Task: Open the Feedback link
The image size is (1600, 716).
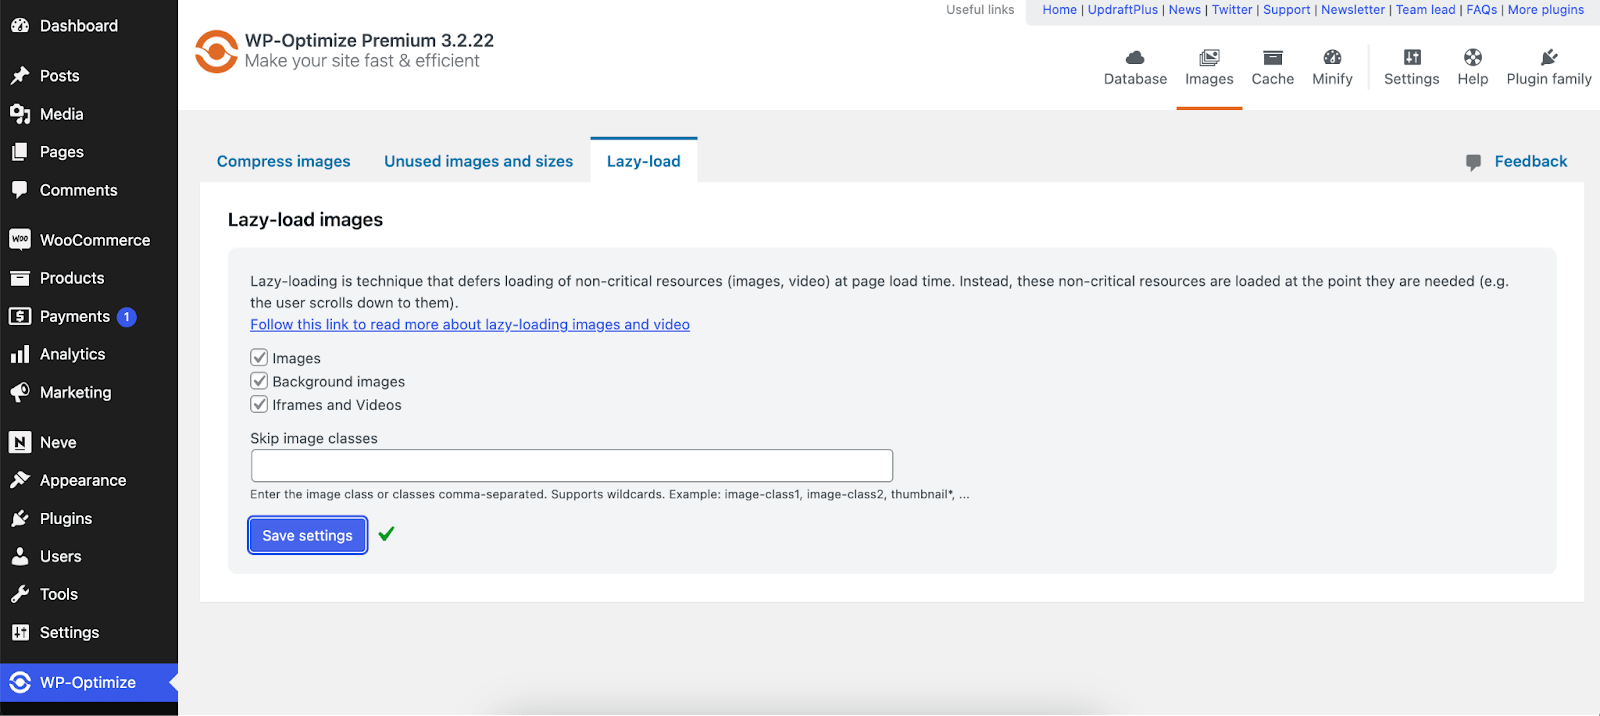Action: pyautogui.click(x=1531, y=161)
